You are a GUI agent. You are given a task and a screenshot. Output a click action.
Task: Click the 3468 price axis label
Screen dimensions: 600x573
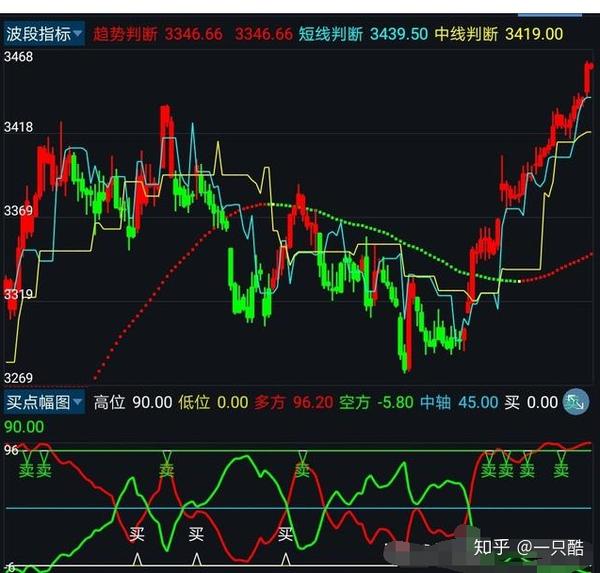18,57
